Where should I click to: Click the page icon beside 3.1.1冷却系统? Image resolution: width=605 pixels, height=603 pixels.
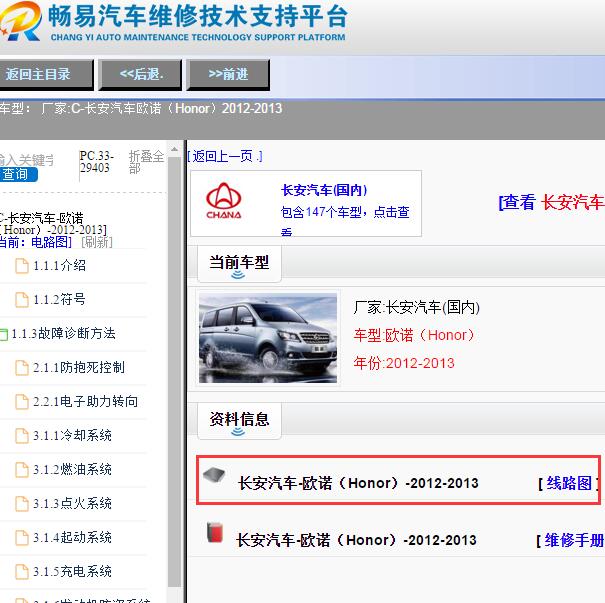[22, 435]
